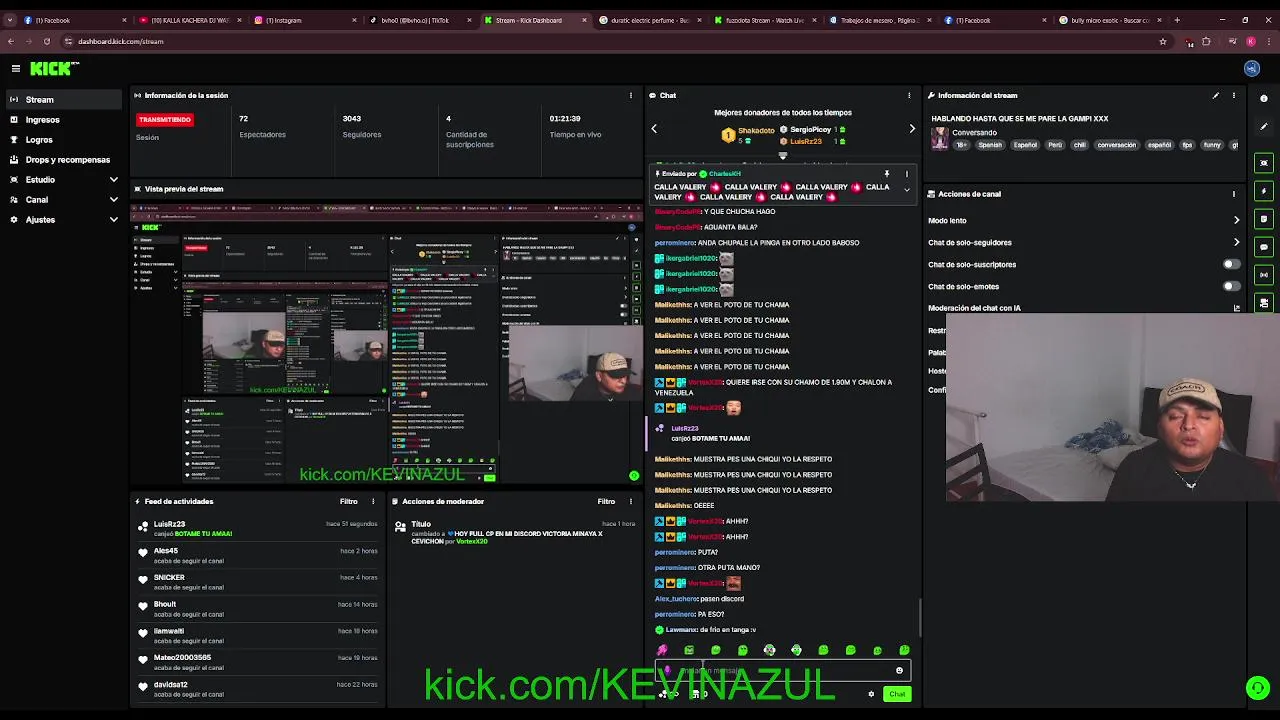Select the chill stream tag
This screenshot has width=1280, height=720.
[x=1079, y=145]
